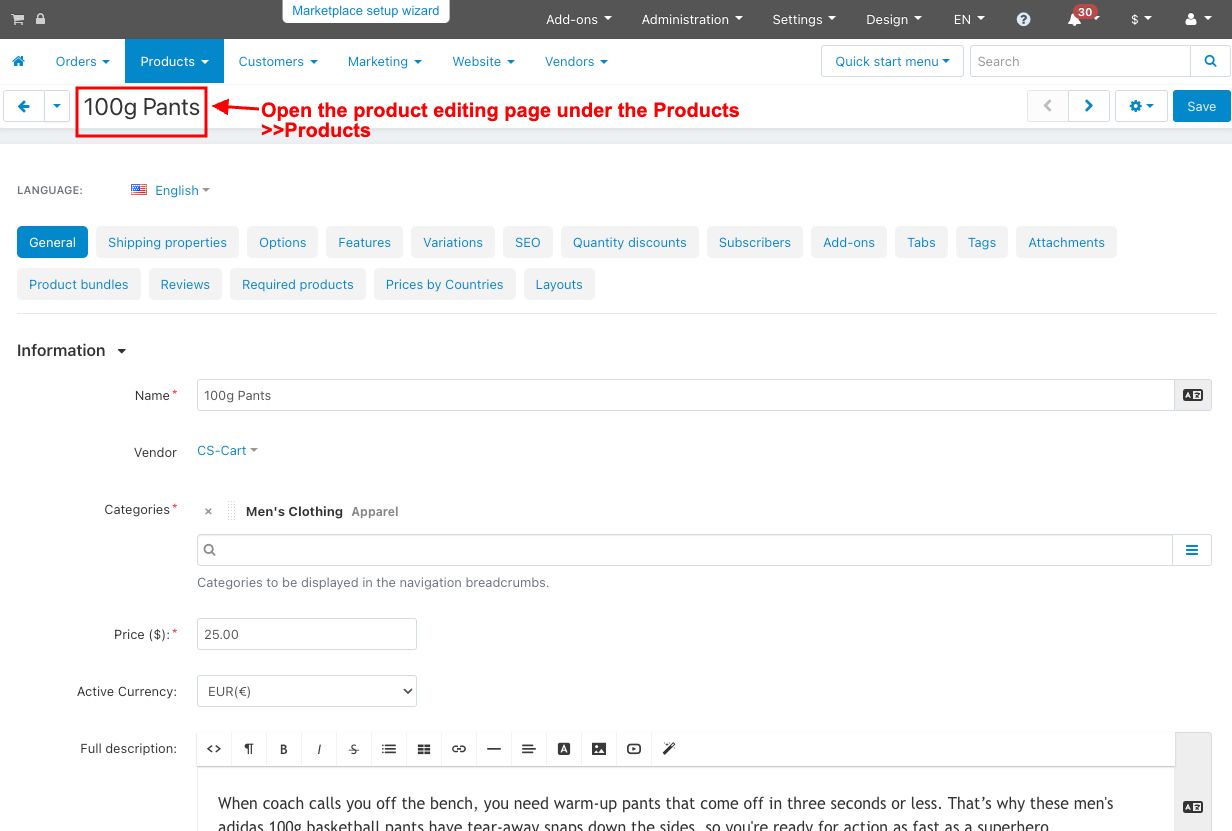Image resolution: width=1232 pixels, height=831 pixels.
Task: Open the English language selector
Action: coord(176,190)
